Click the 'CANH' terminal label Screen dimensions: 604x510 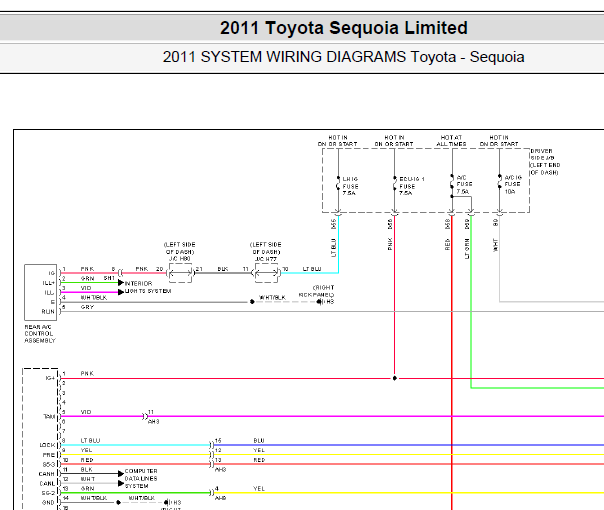[47, 474]
